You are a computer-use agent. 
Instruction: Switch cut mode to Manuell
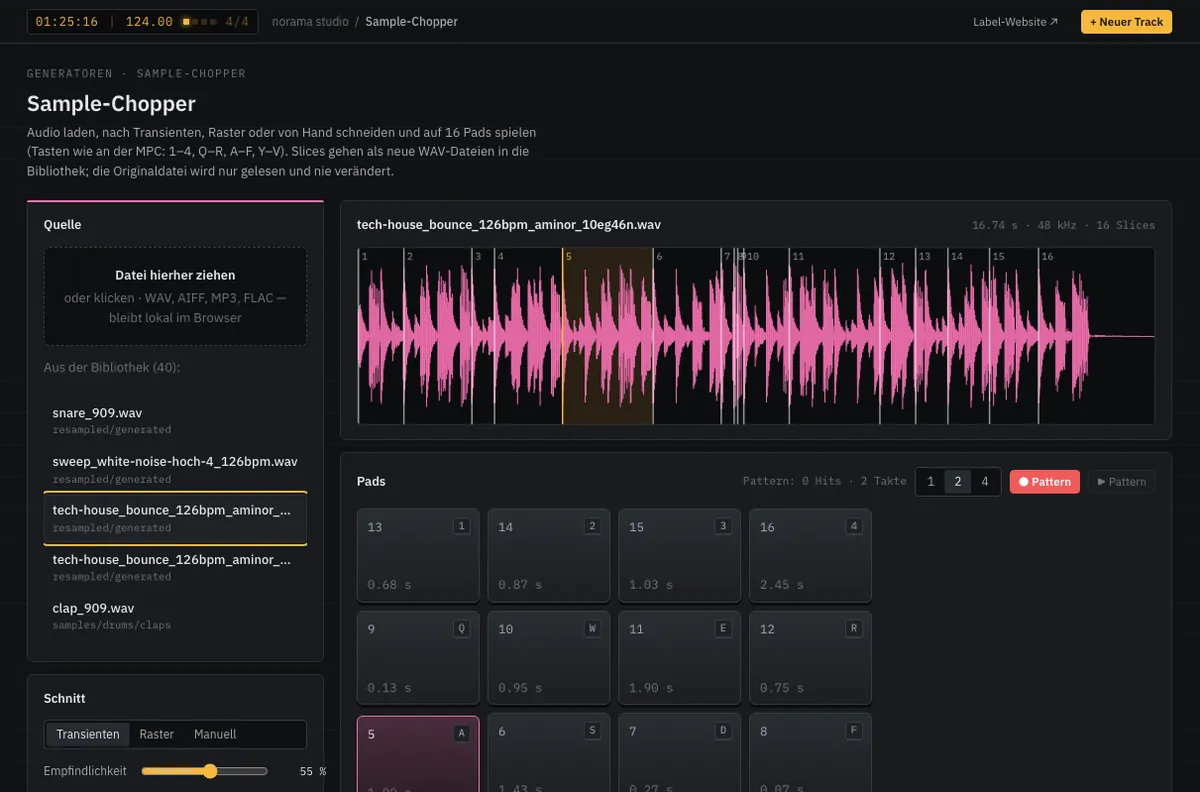tap(215, 734)
